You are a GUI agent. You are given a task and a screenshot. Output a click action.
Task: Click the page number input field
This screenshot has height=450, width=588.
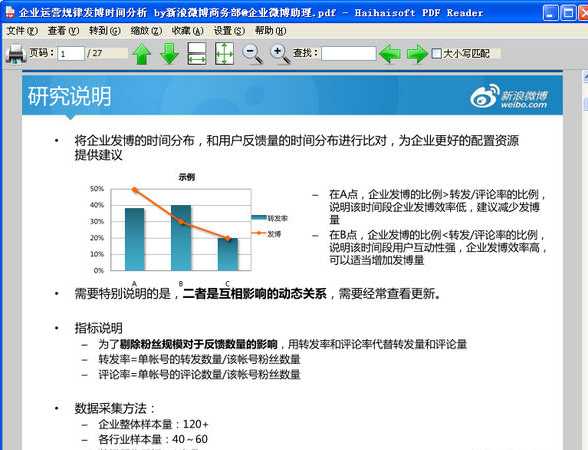[x=71, y=54]
